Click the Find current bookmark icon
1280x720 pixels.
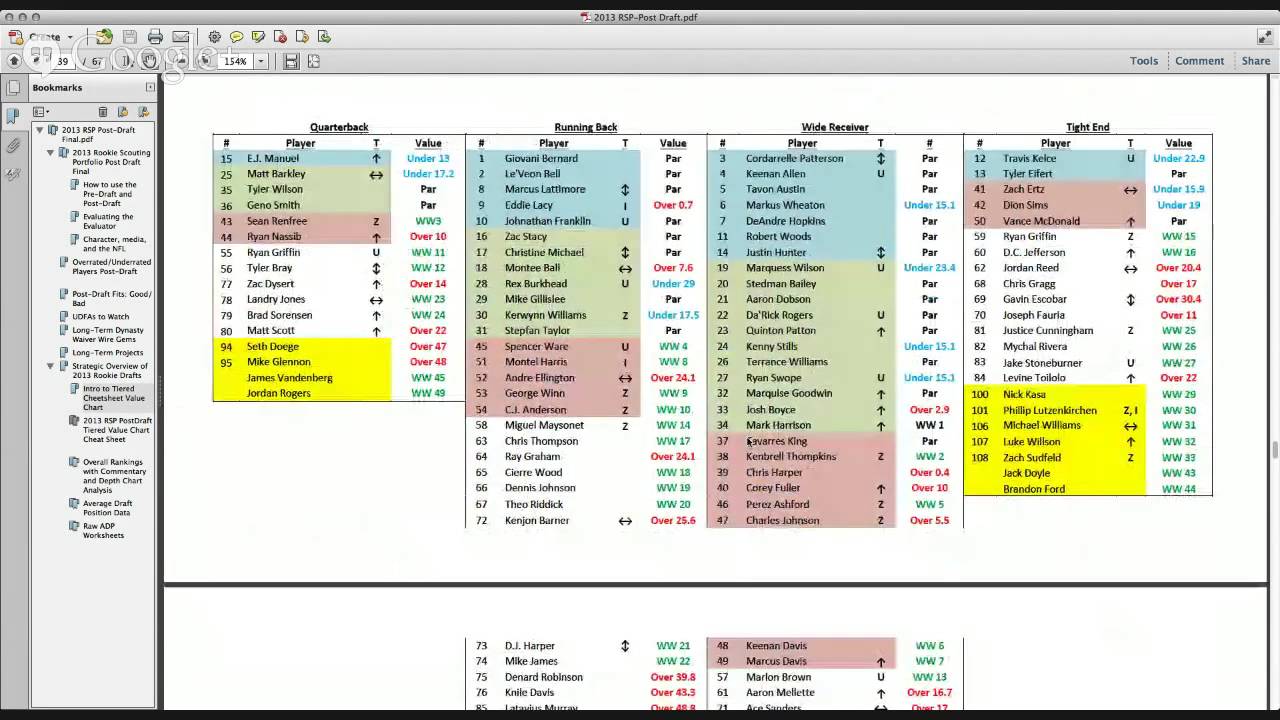tap(143, 111)
